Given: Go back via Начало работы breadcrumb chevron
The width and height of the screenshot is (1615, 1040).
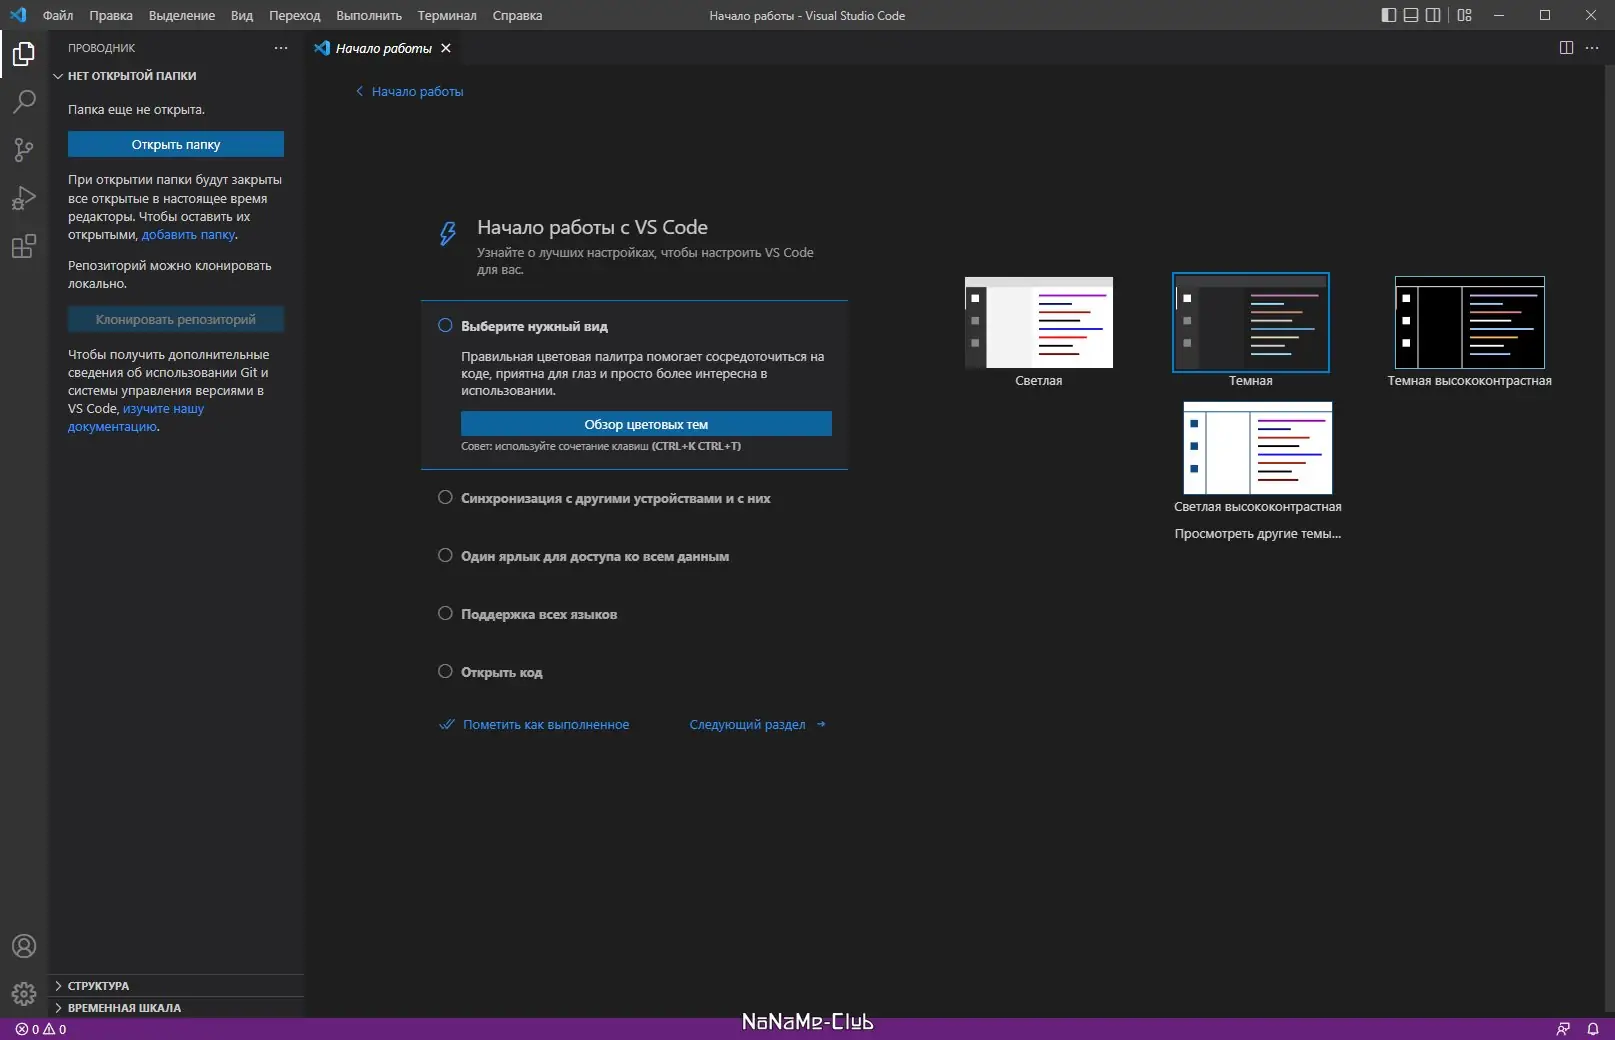Looking at the screenshot, I should (x=360, y=91).
